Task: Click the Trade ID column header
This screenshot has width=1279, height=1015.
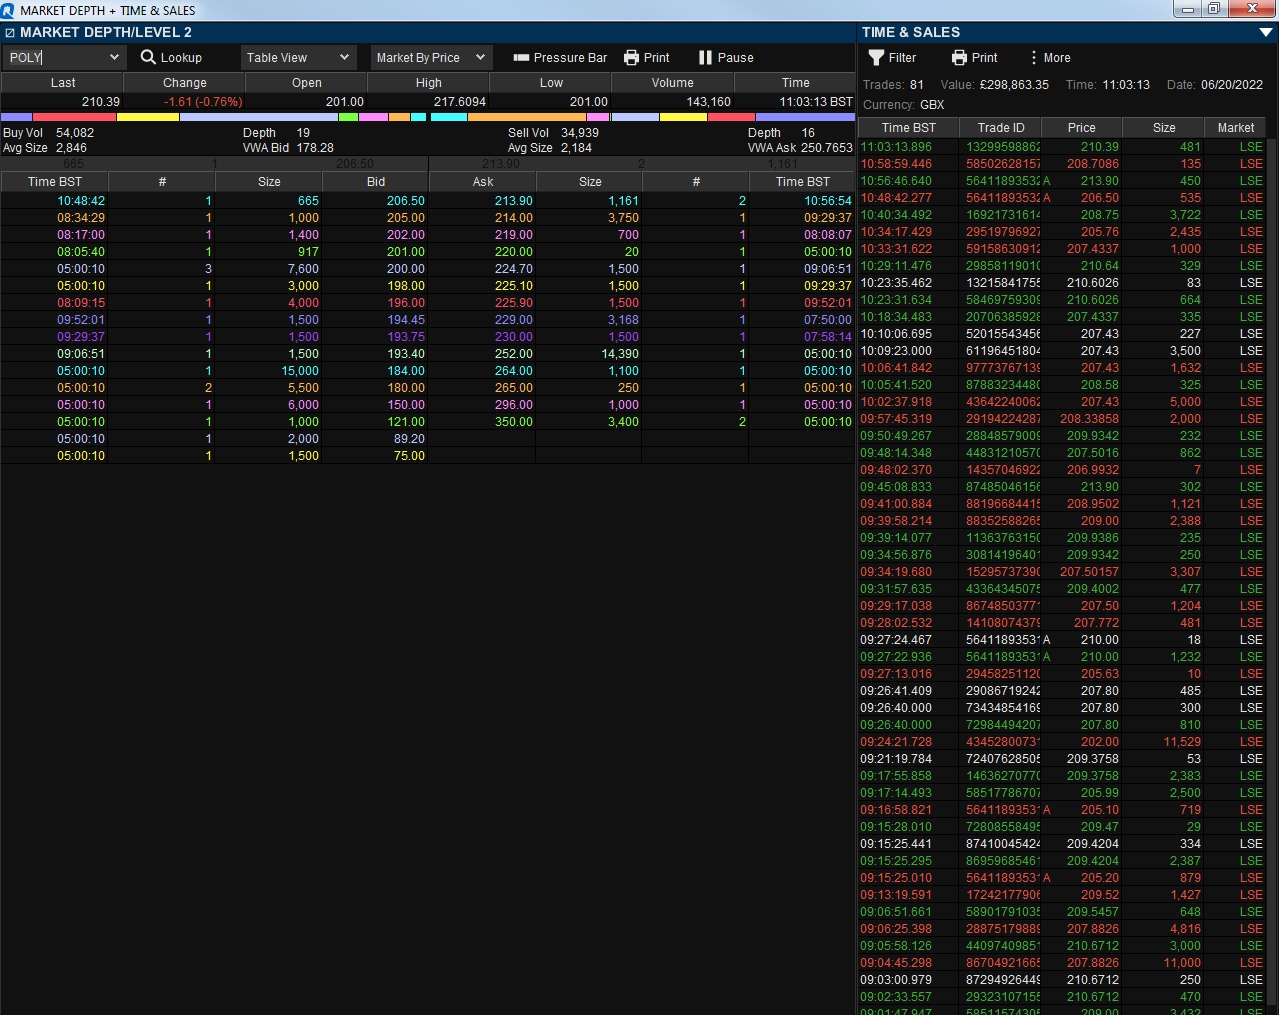Action: (x=1001, y=128)
